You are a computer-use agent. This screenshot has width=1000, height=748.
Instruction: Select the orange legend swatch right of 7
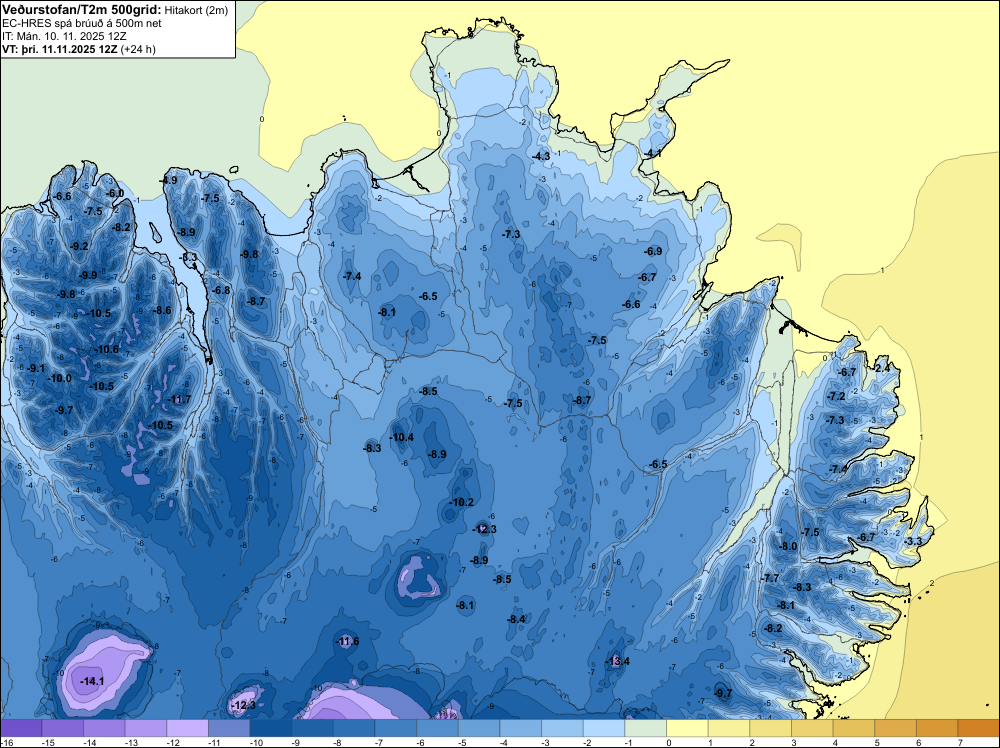tap(979, 728)
